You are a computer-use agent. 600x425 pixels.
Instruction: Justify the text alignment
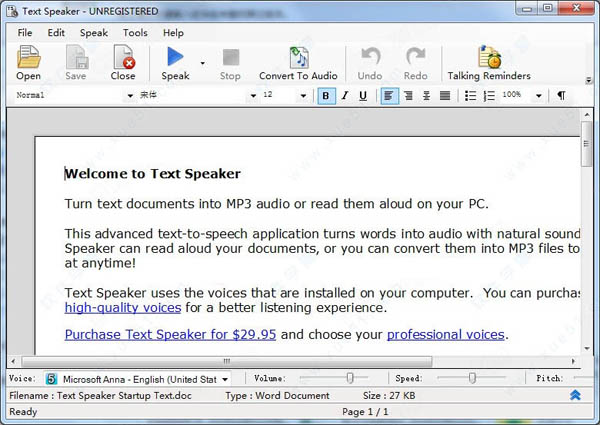[x=445, y=96]
